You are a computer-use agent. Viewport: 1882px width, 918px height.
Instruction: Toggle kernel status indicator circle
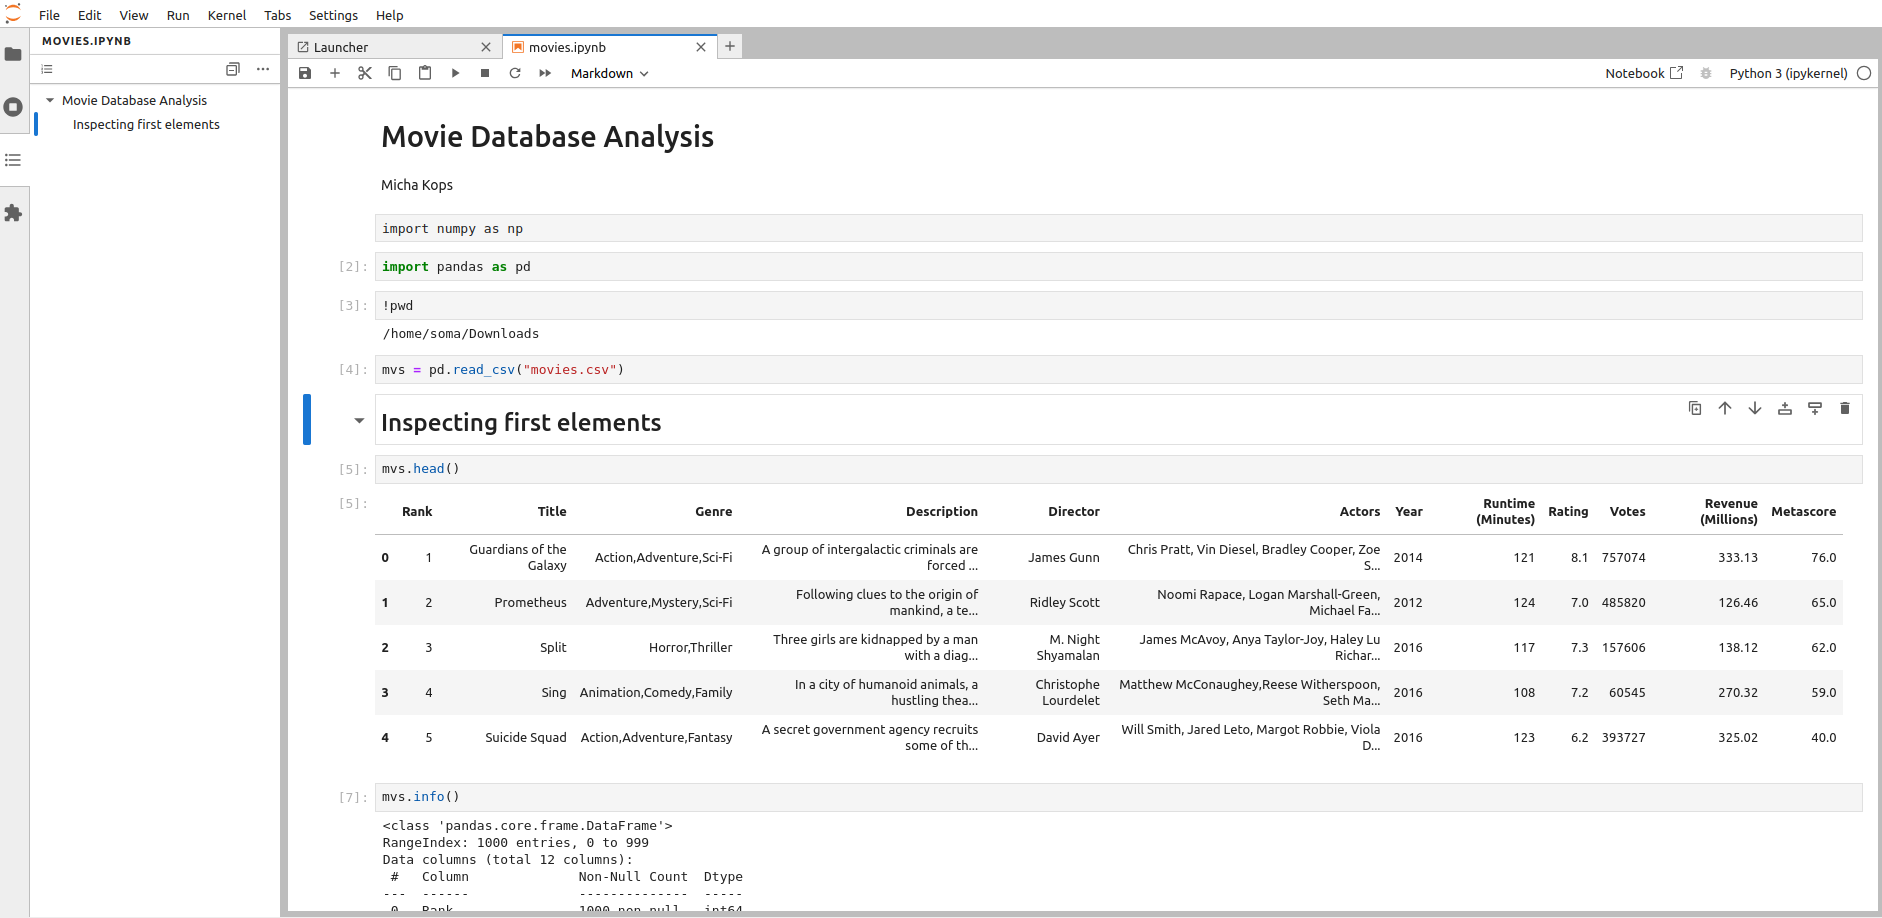[1864, 73]
